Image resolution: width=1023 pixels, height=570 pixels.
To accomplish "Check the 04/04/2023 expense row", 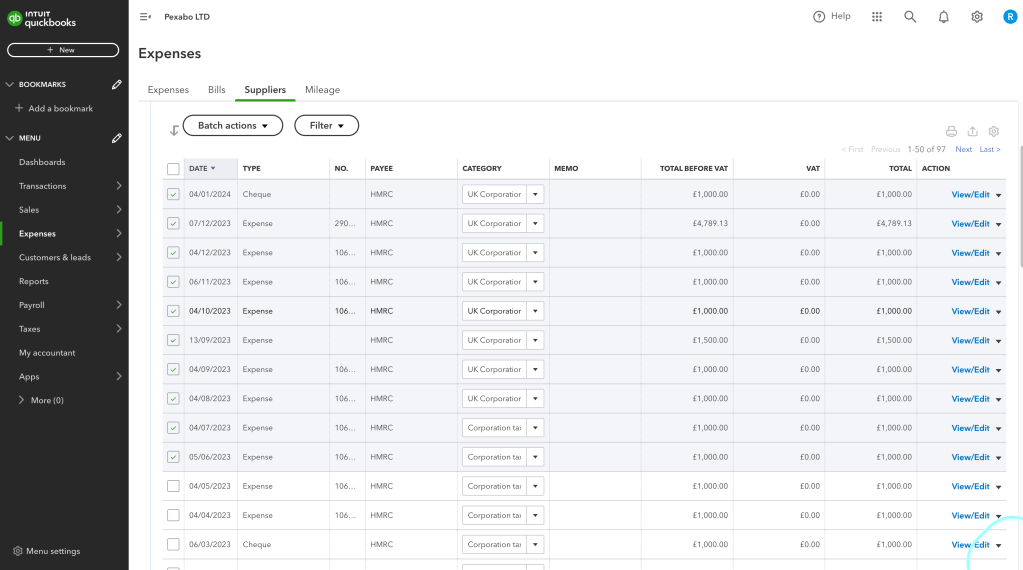I will (x=173, y=515).
